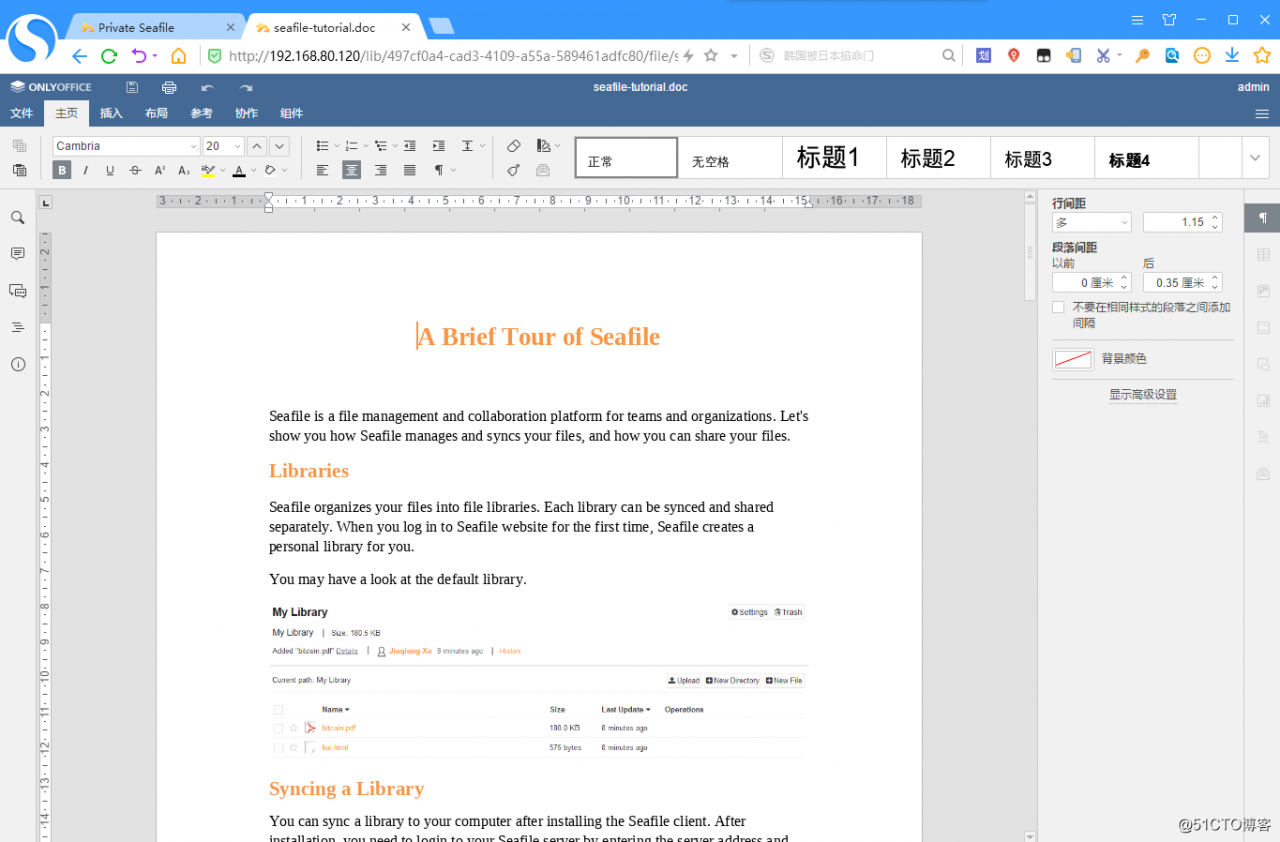Toggle Underline on the selected text
Screen dimensions: 1280x842
point(111,170)
